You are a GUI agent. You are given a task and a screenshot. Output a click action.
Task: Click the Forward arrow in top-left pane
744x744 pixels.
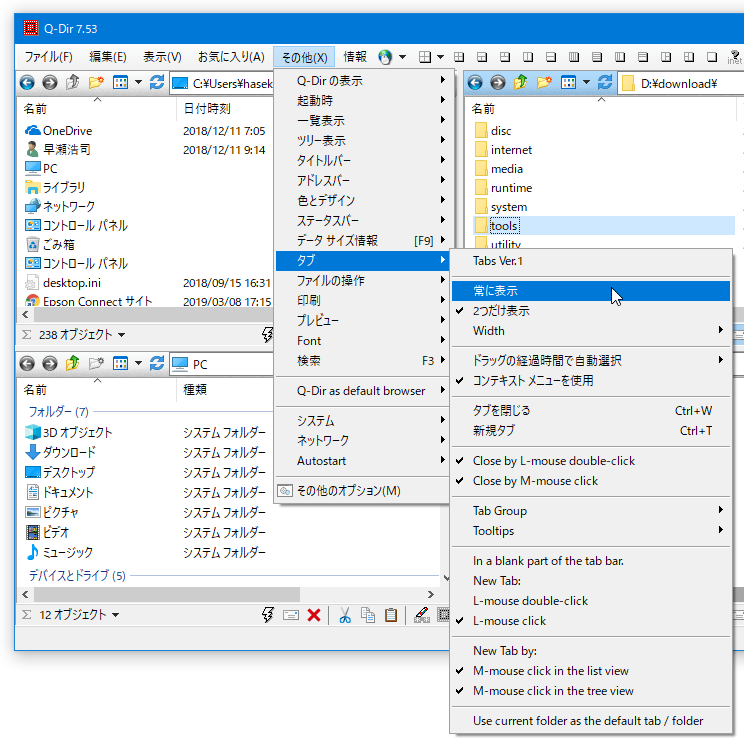49,83
